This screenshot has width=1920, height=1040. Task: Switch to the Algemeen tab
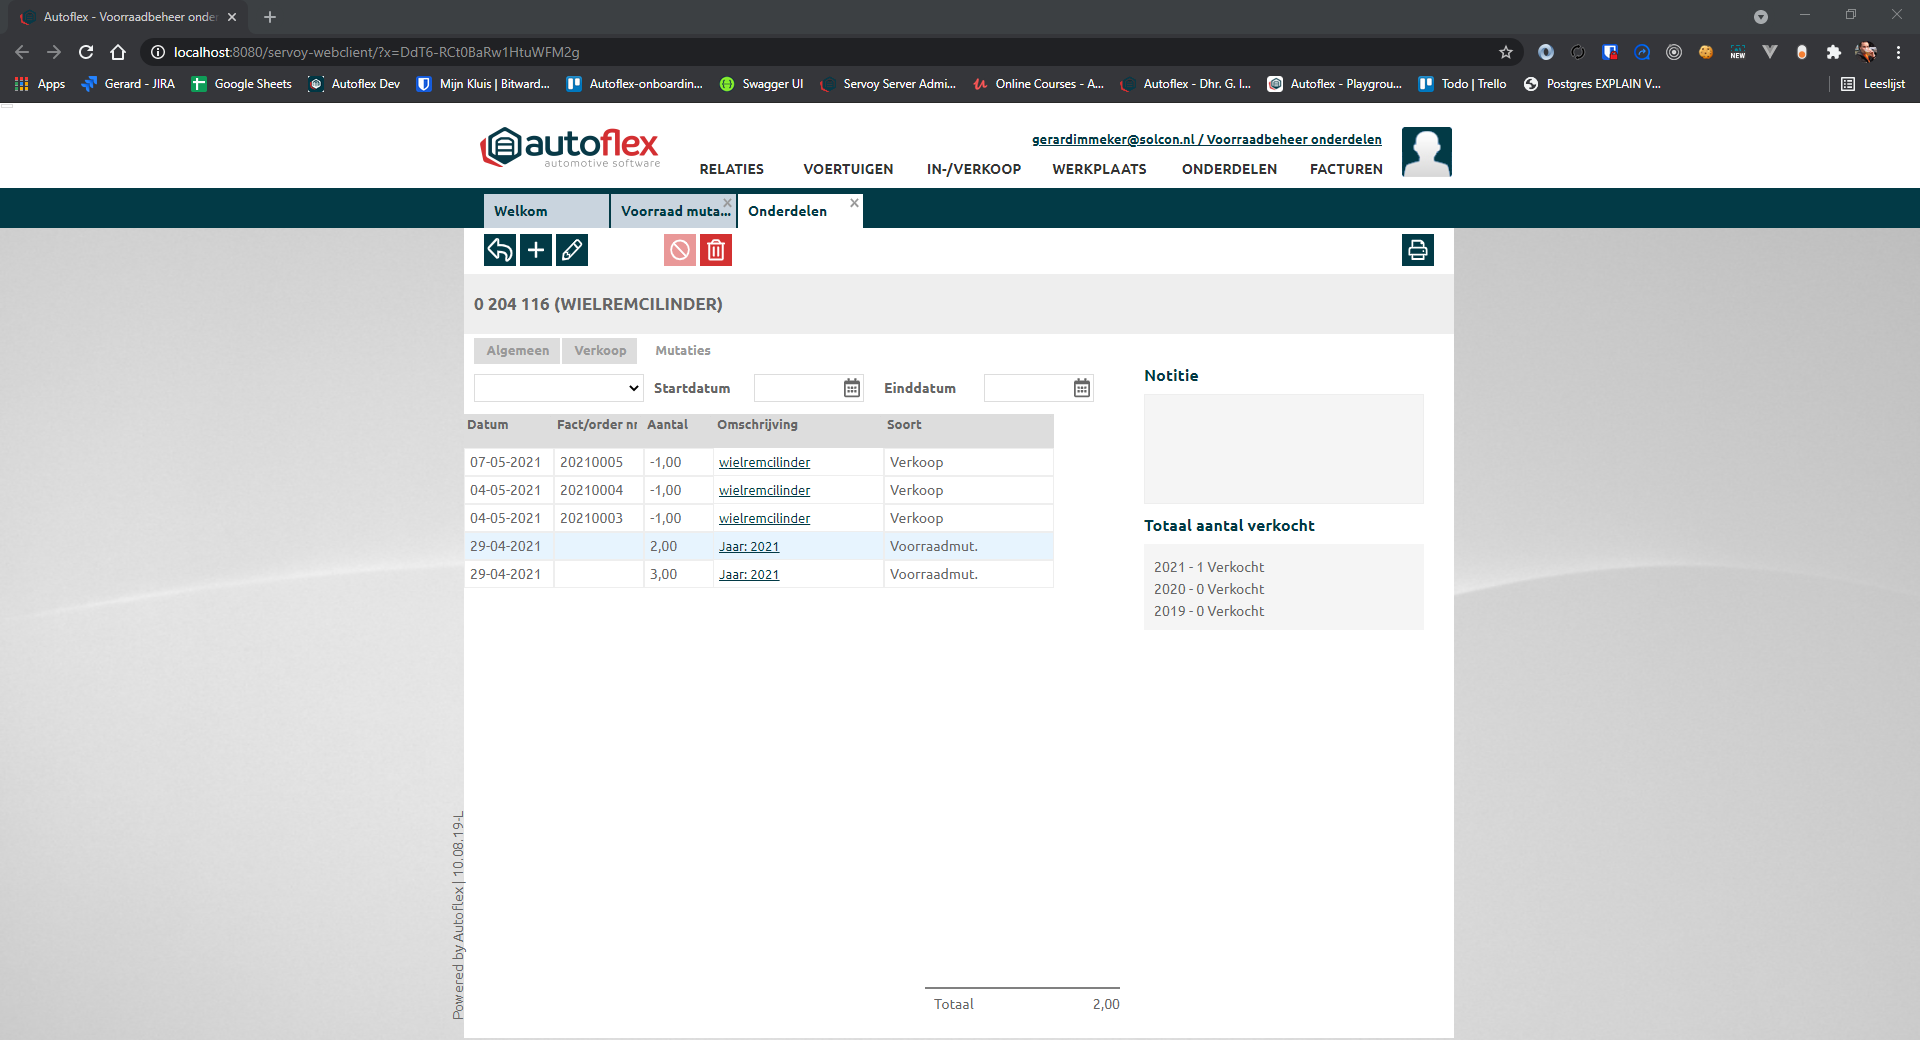[517, 351]
